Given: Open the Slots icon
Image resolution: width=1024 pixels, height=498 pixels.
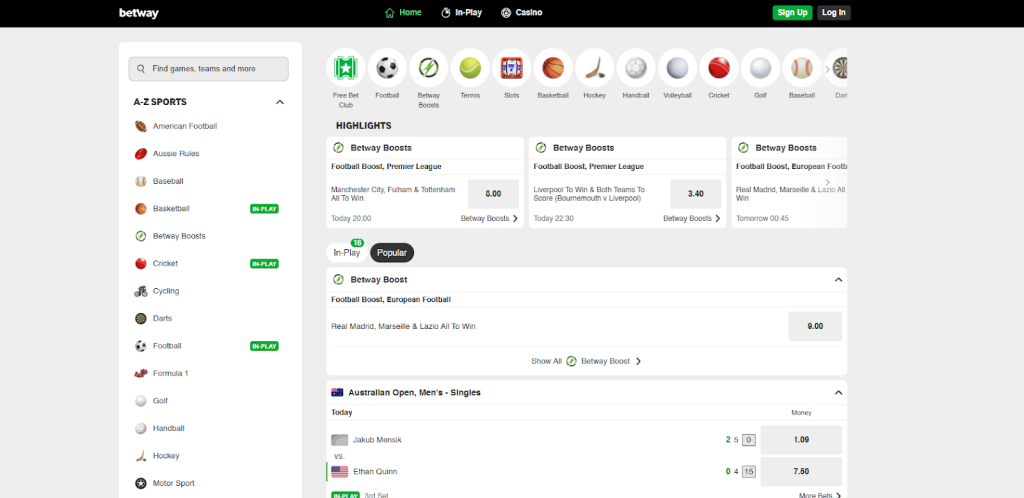Looking at the screenshot, I should (511, 68).
